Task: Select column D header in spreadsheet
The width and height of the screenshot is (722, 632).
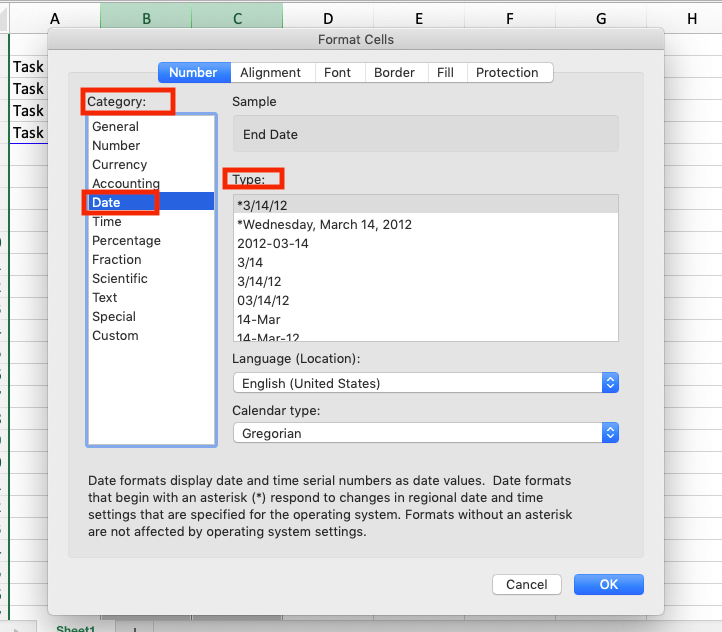Action: 328,17
